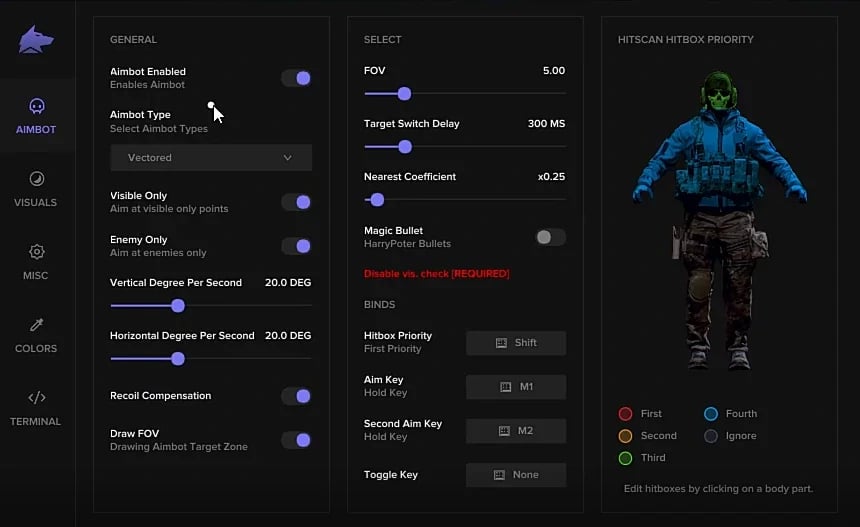The image size is (860, 527).
Task: Open the Misc gear icon
Action: click(36, 252)
